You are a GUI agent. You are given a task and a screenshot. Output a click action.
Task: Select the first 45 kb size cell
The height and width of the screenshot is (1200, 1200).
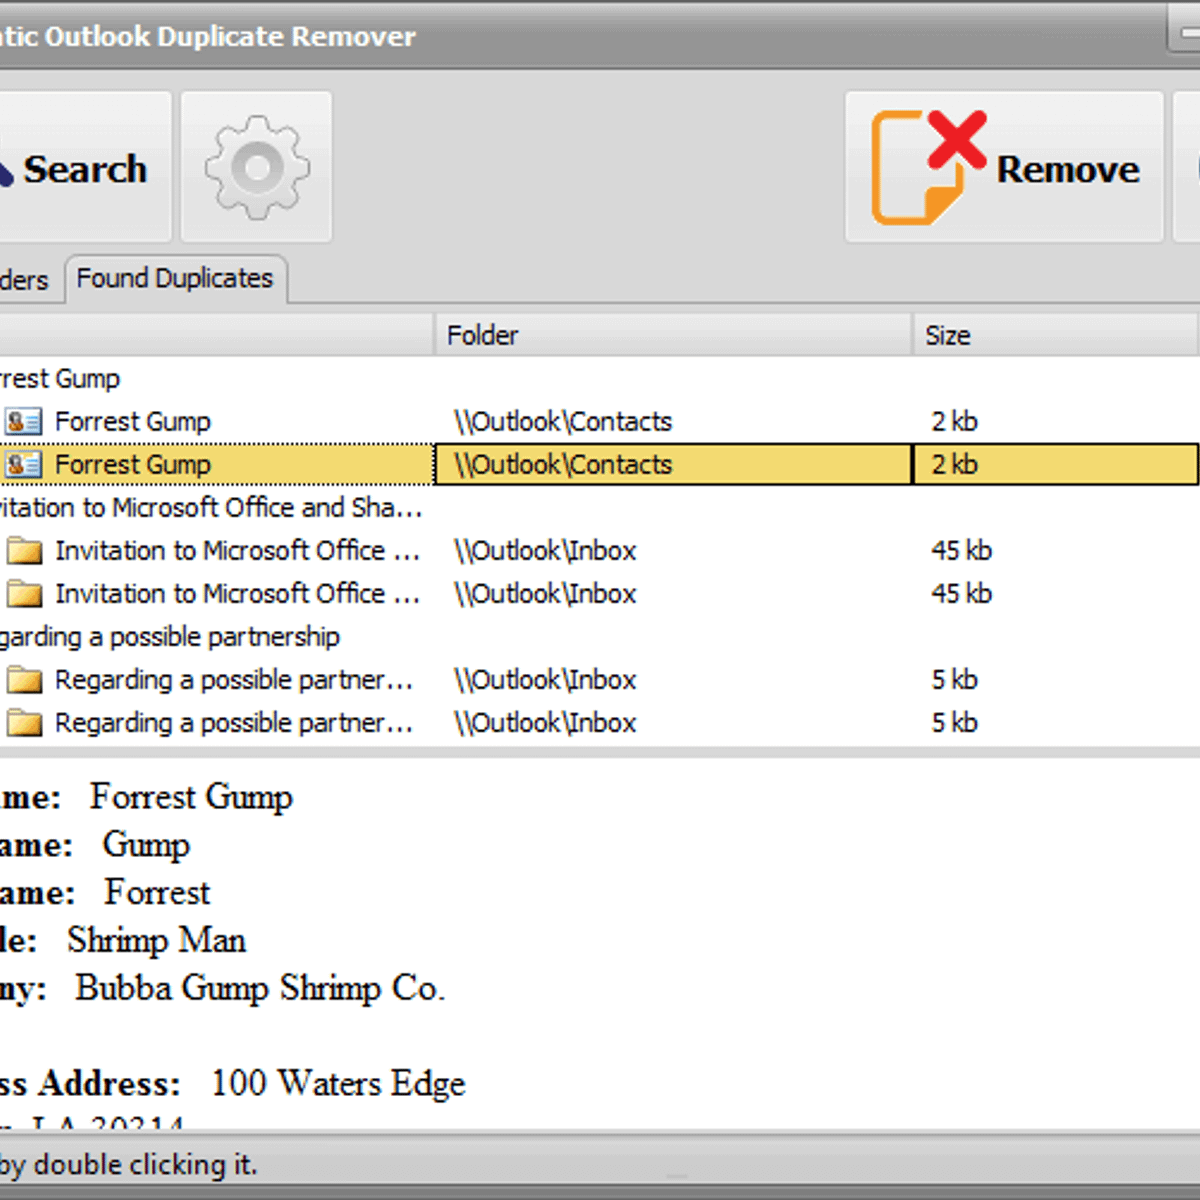(x=961, y=551)
